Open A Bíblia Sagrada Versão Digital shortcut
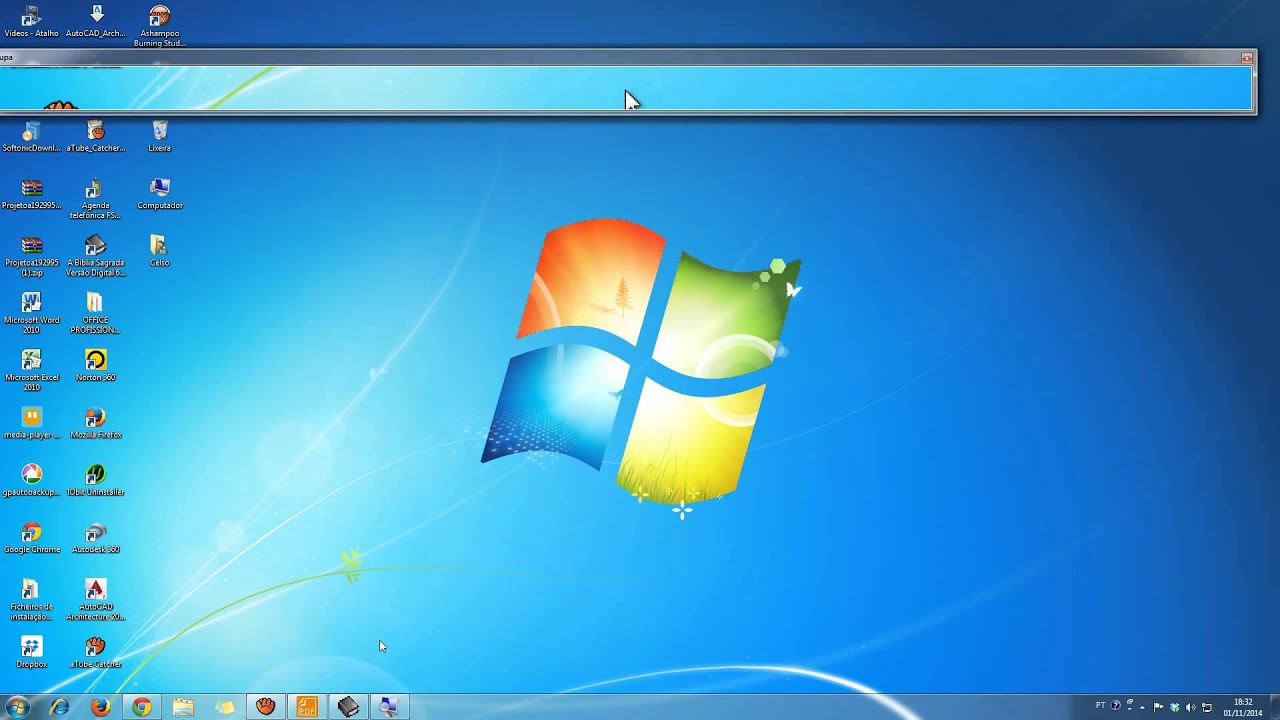 click(96, 256)
